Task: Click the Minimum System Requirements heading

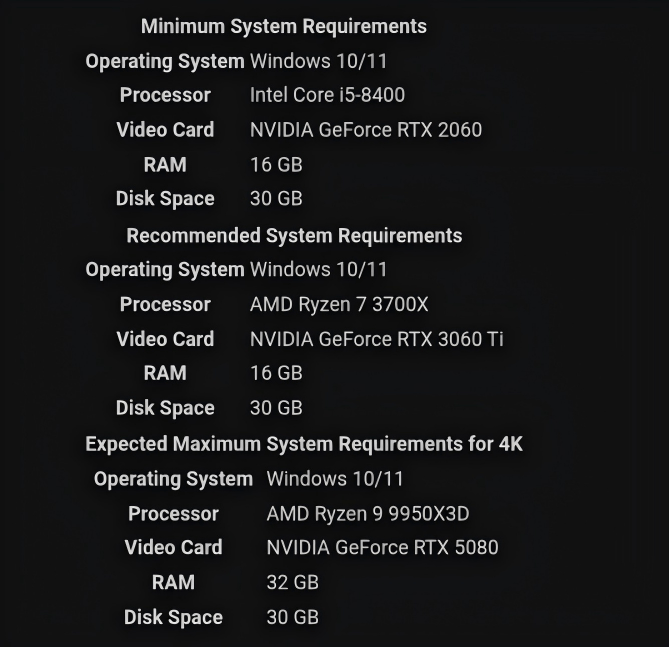Action: pos(284,26)
